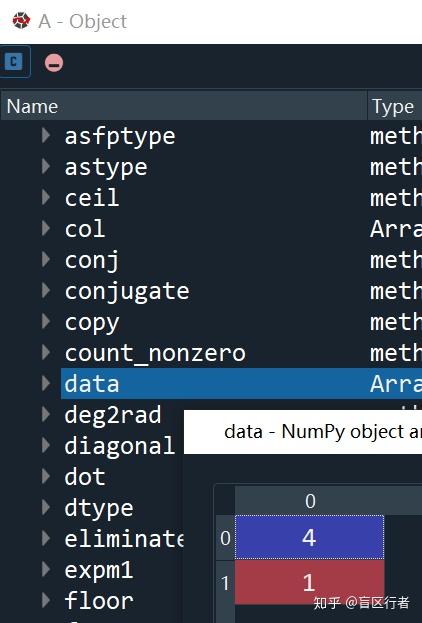The height and width of the screenshot is (623, 422).
Task: Expand the dot row
Action: [x=46, y=476]
